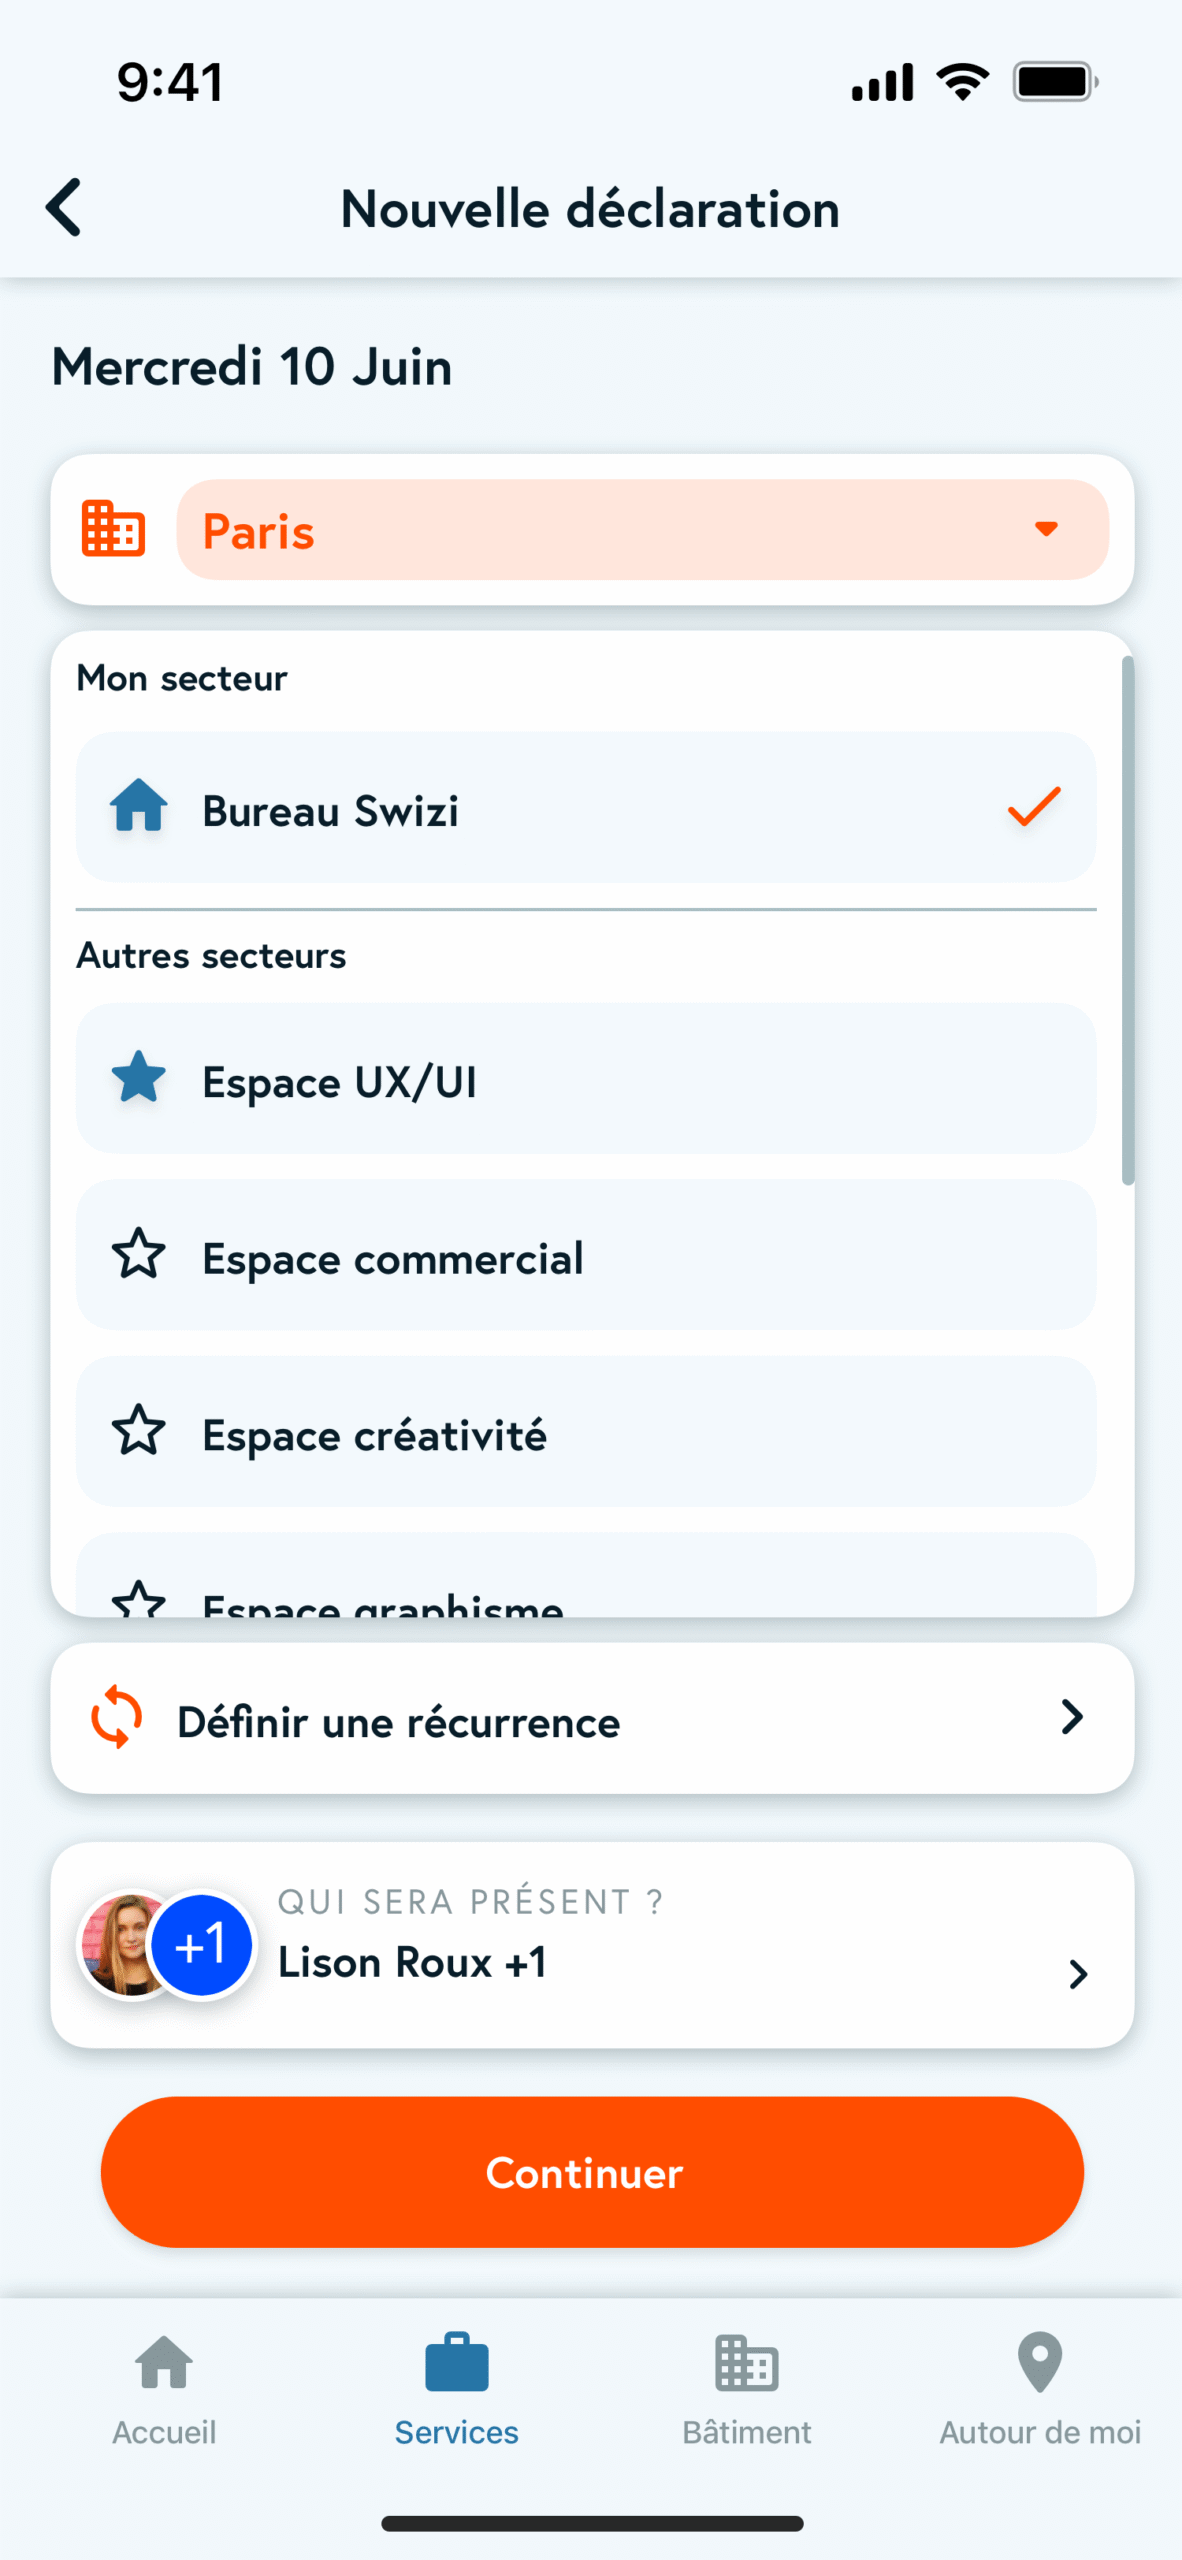This screenshot has width=1182, height=2560.
Task: Go to the Autour de moi tab label
Action: point(1040,2432)
